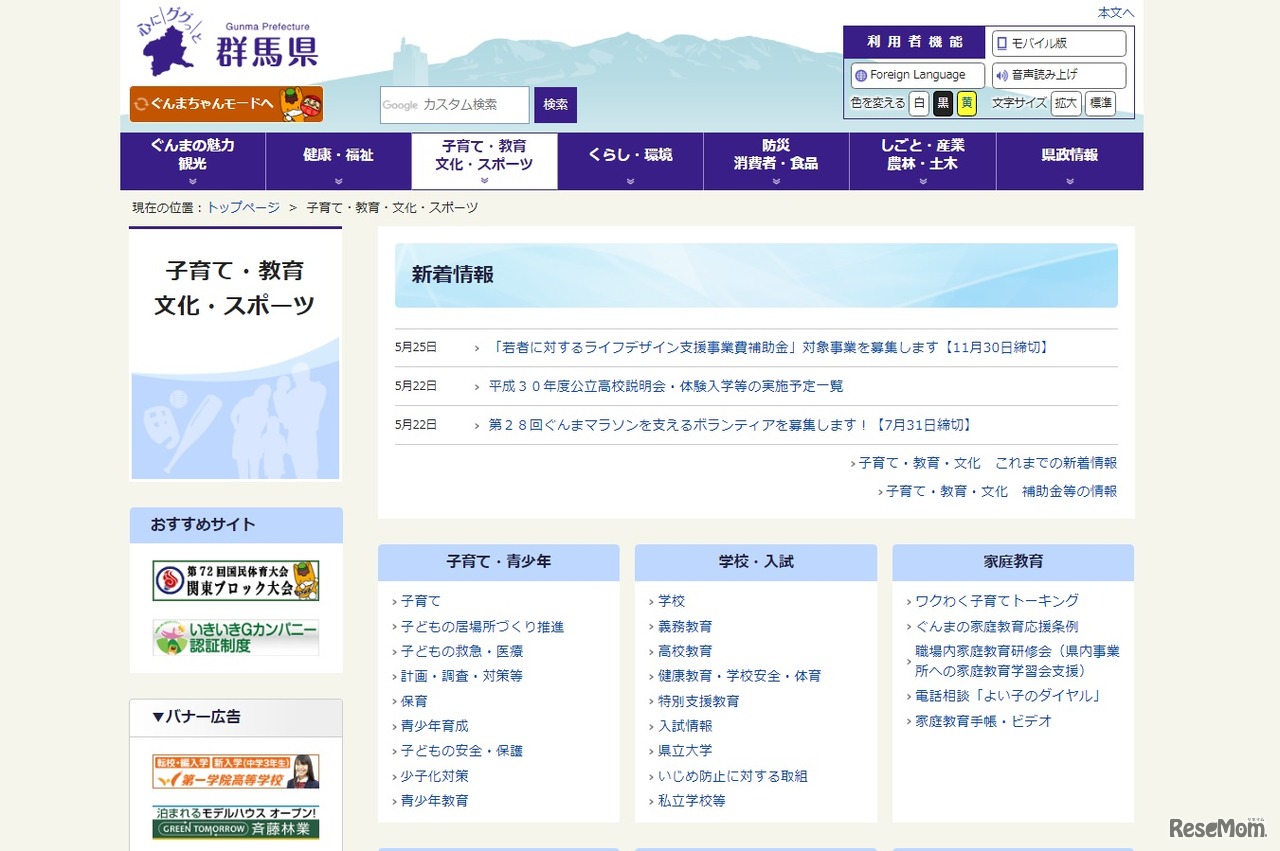The width and height of the screenshot is (1280, 851).
Task: Reset text size with 標準 button
Action: click(1100, 103)
